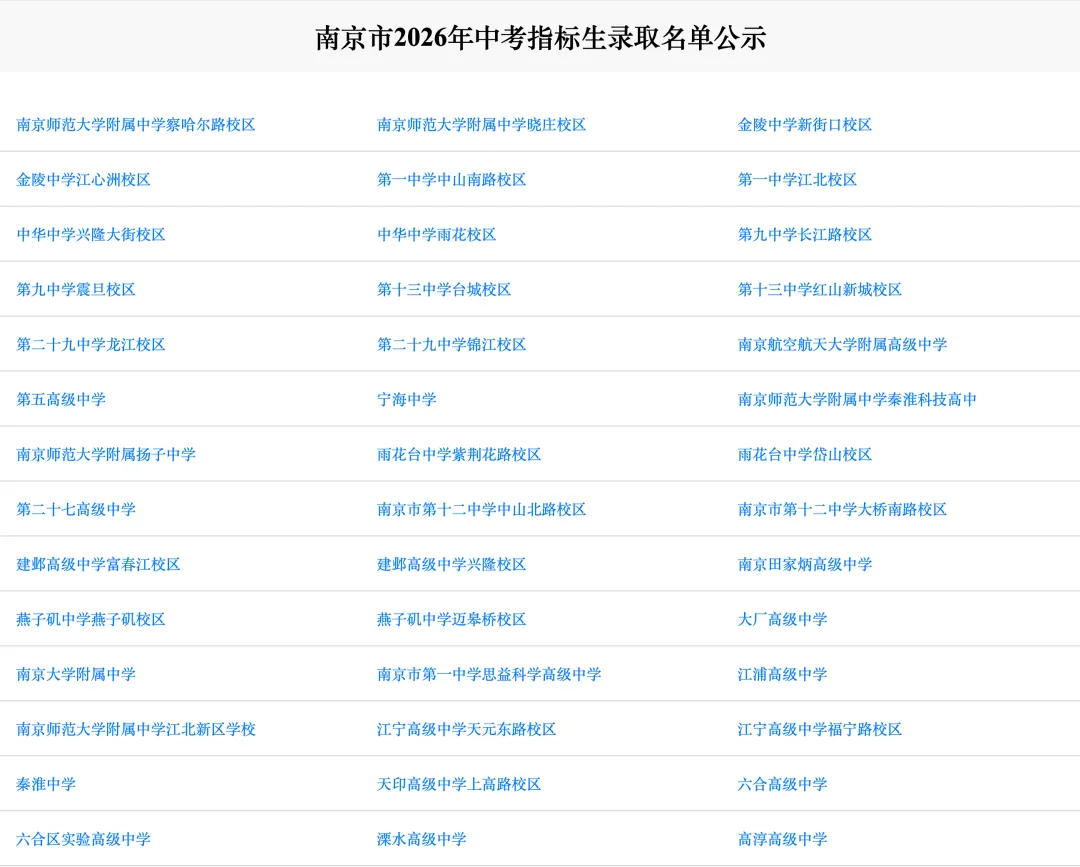Click the 南京市2026年中考指标生录取名单公示 heading
The width and height of the screenshot is (1080, 867).
541,38
